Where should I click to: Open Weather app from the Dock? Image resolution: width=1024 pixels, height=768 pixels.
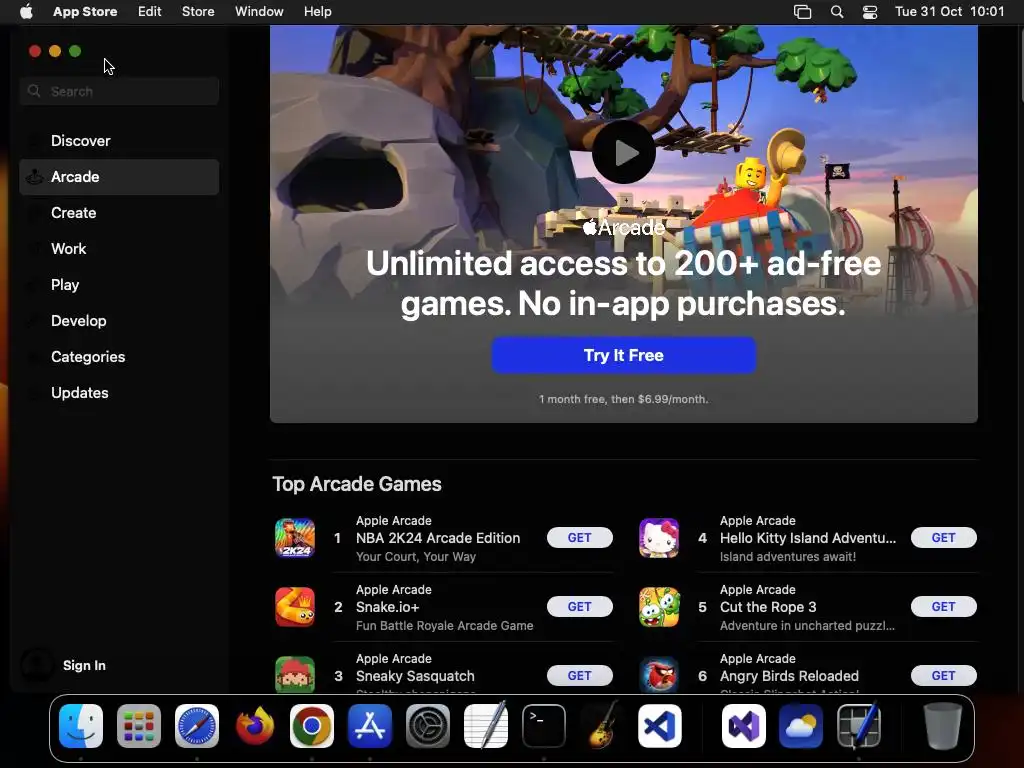pos(801,726)
